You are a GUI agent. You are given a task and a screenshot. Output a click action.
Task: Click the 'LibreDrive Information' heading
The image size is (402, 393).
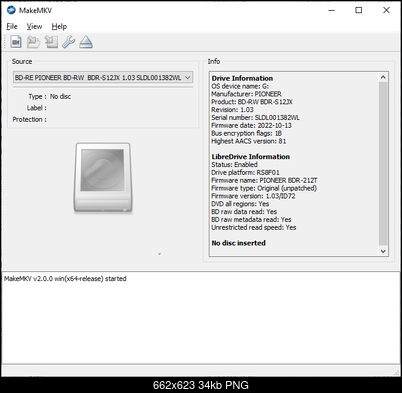point(251,157)
